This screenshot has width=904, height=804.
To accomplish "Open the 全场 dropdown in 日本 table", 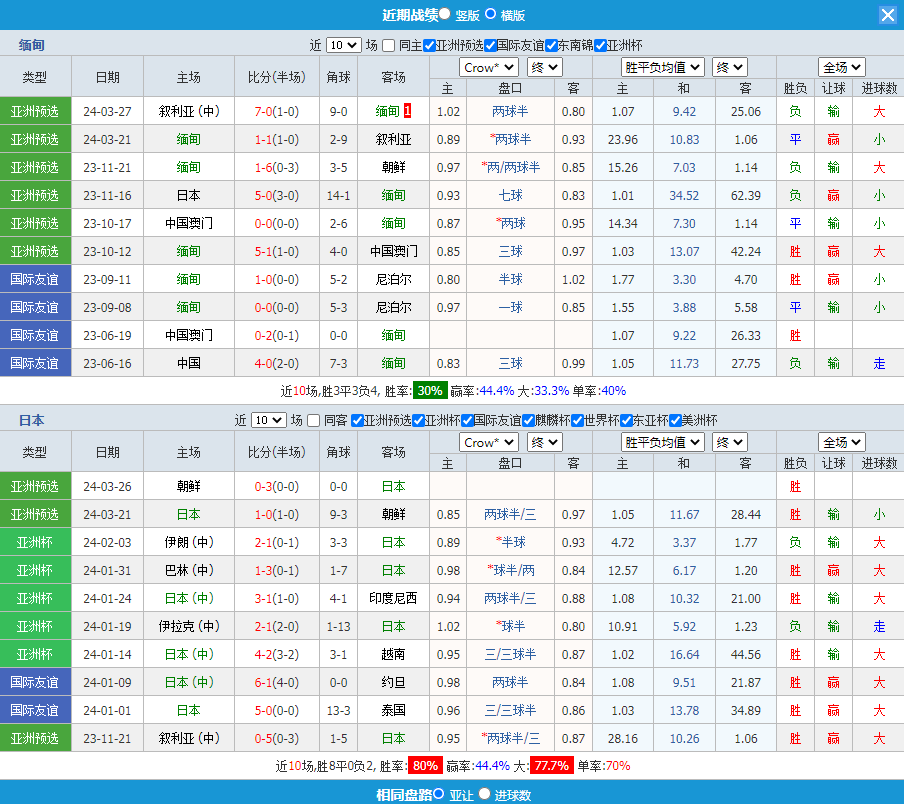I will pyautogui.click(x=841, y=442).
